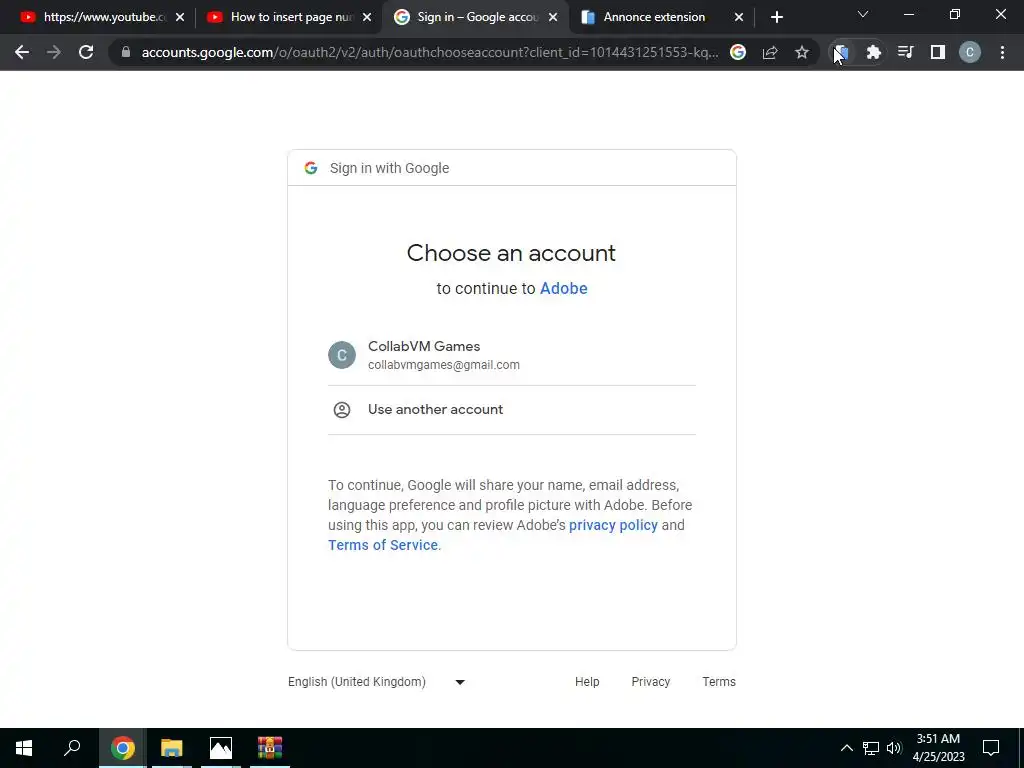
Task: Open the side panel icon
Action: point(938,52)
